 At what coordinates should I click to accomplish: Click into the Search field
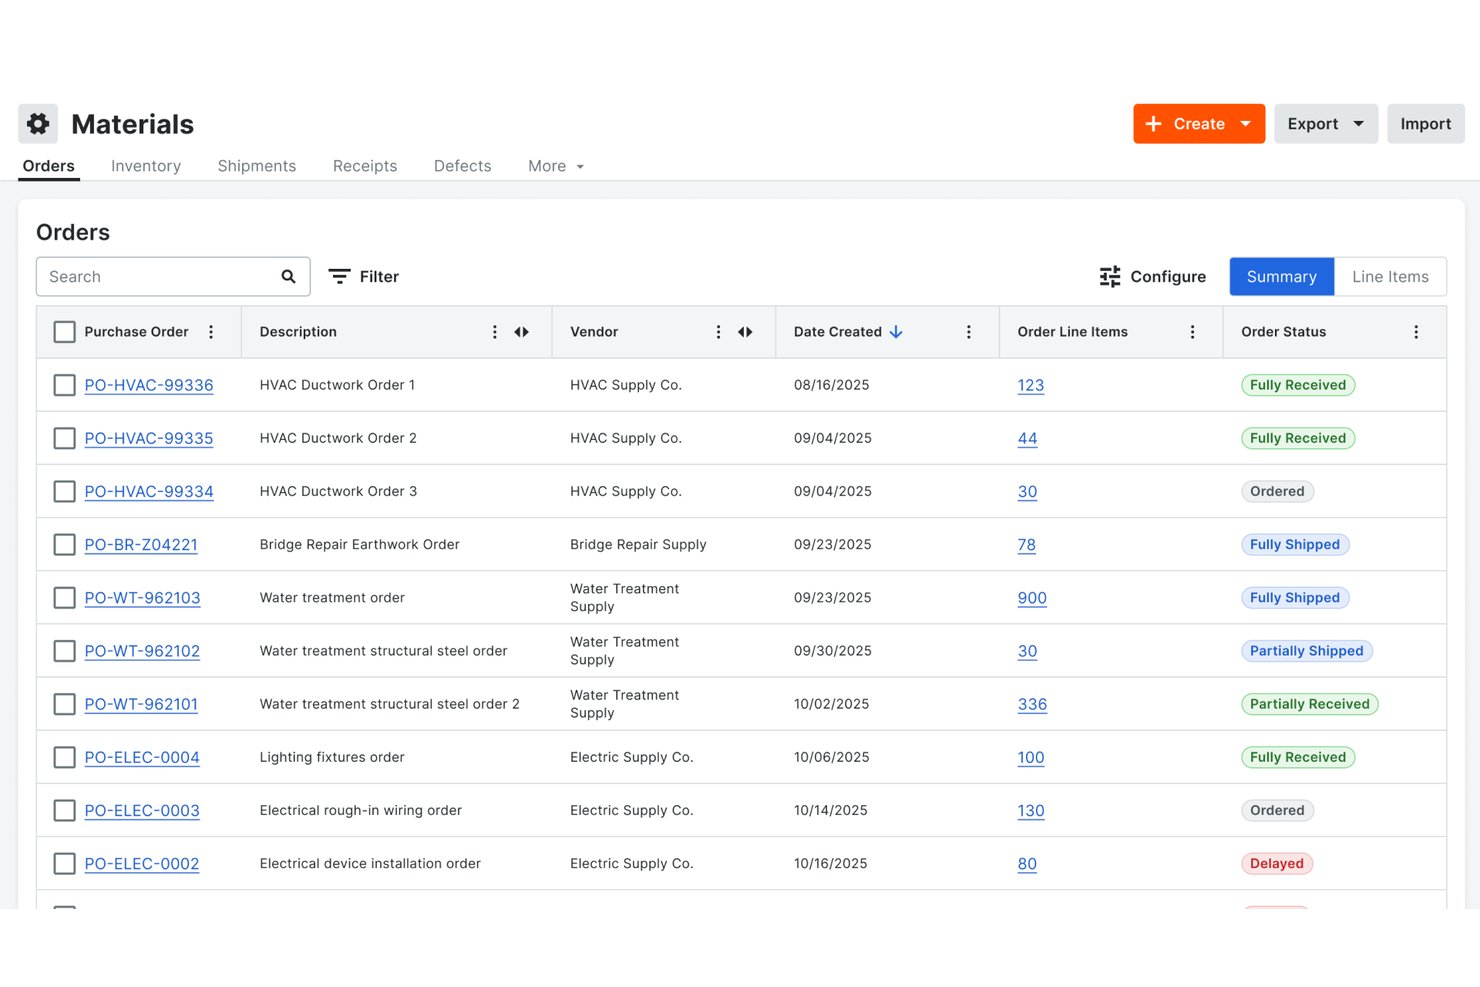(x=173, y=277)
